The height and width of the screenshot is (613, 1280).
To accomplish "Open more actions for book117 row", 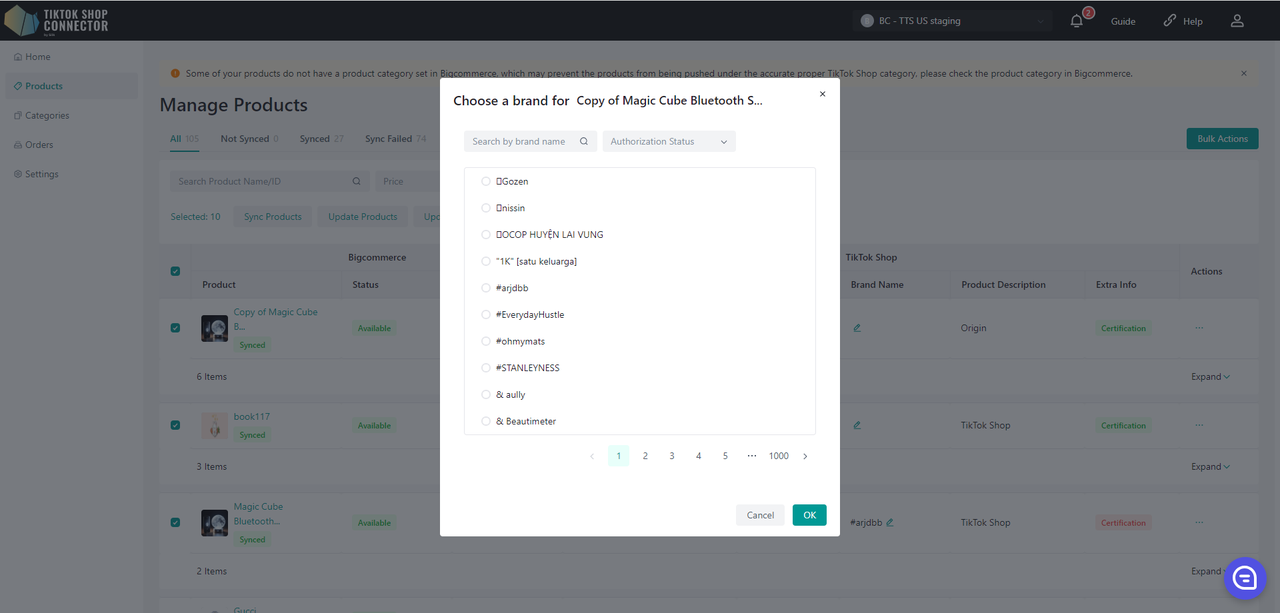I will [x=1199, y=425].
